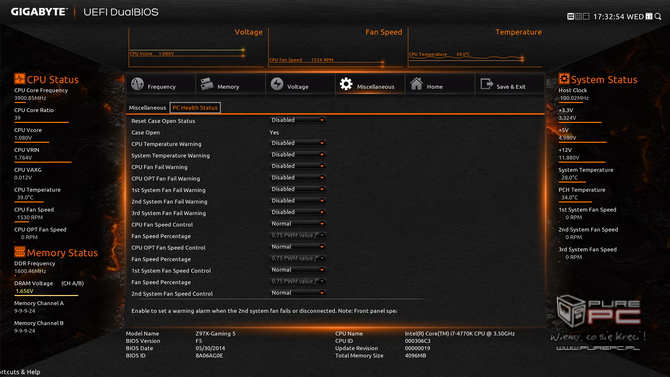Viewport: 670px width, 377px height.
Task: Click the System Status header icon
Action: [x=564, y=79]
